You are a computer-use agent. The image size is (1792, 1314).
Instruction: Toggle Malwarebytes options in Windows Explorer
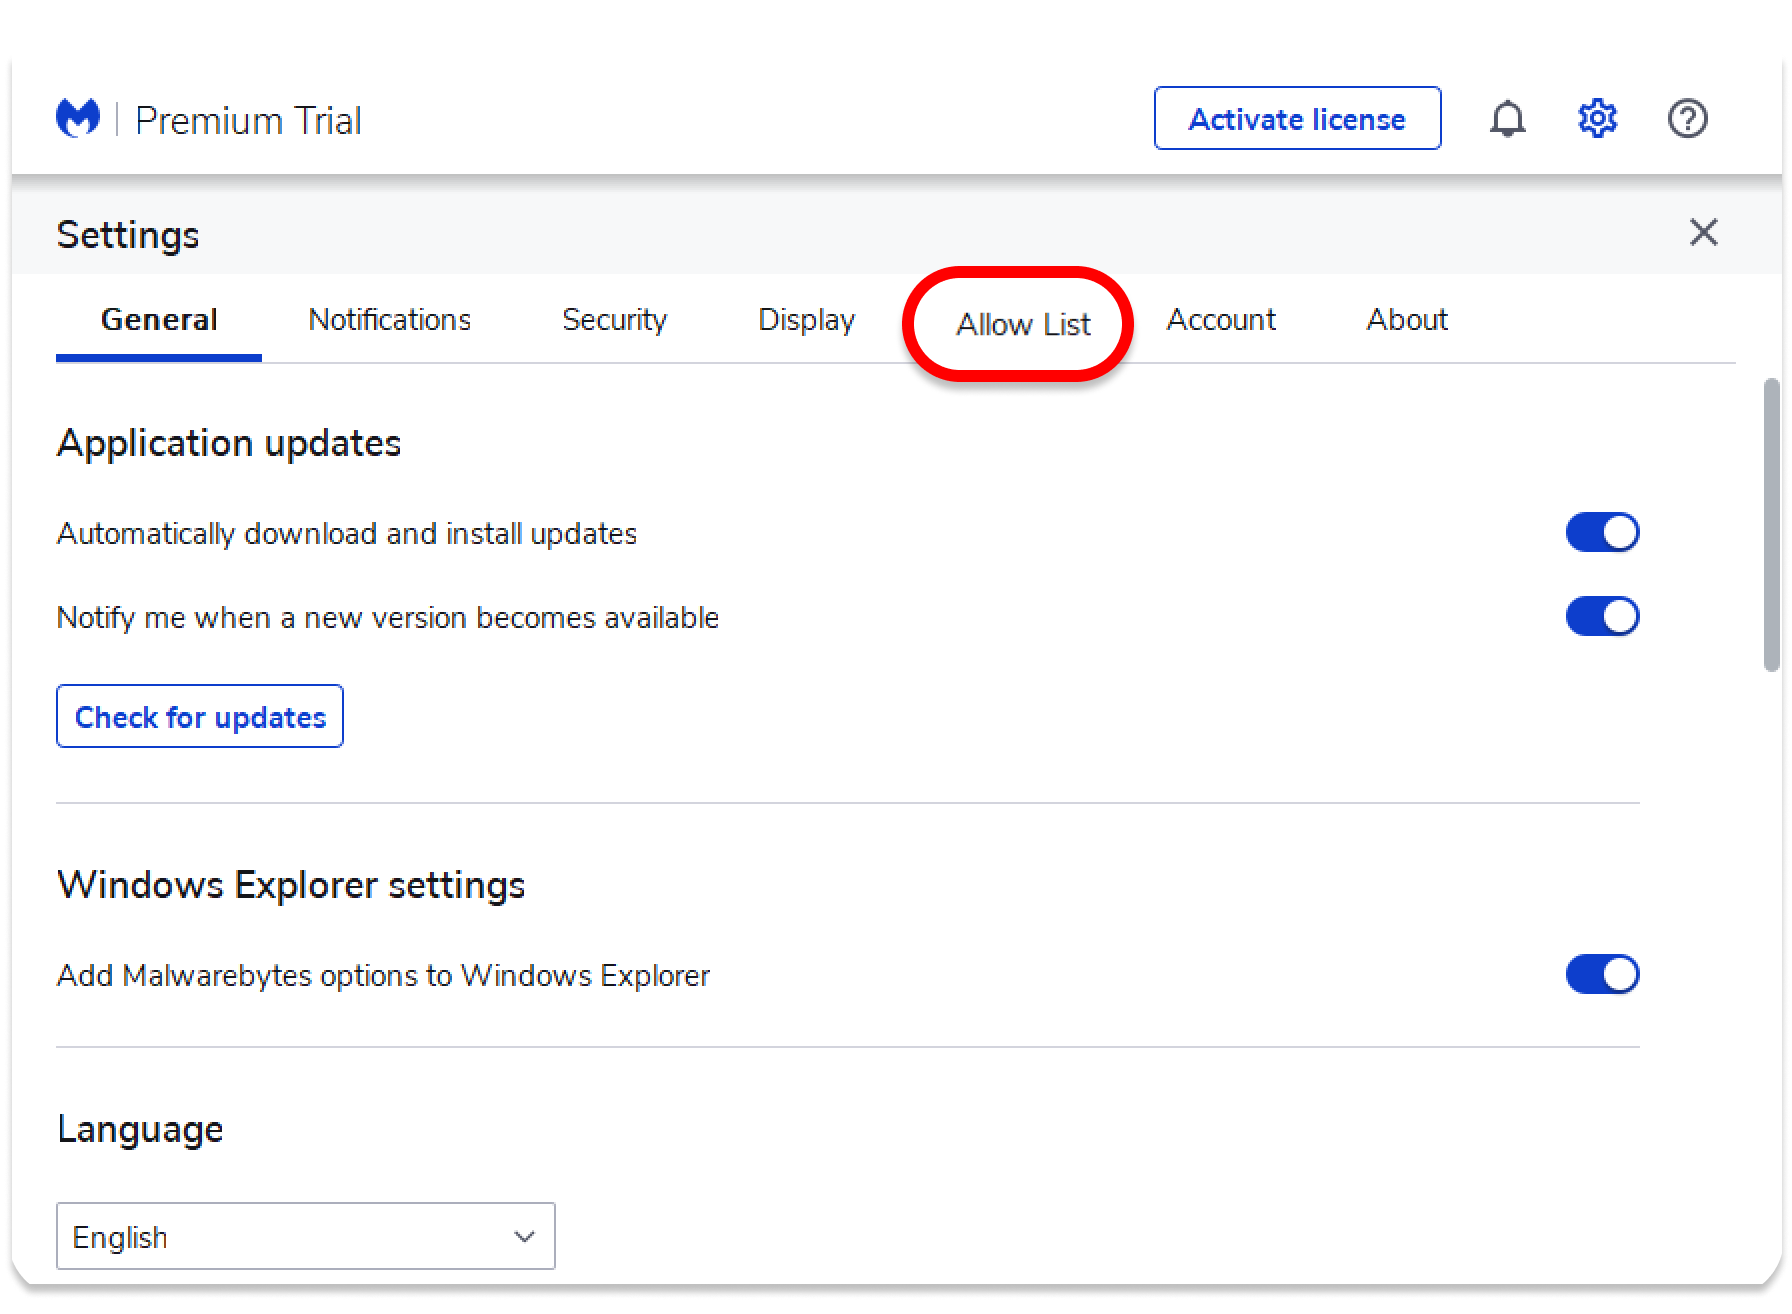(x=1602, y=974)
